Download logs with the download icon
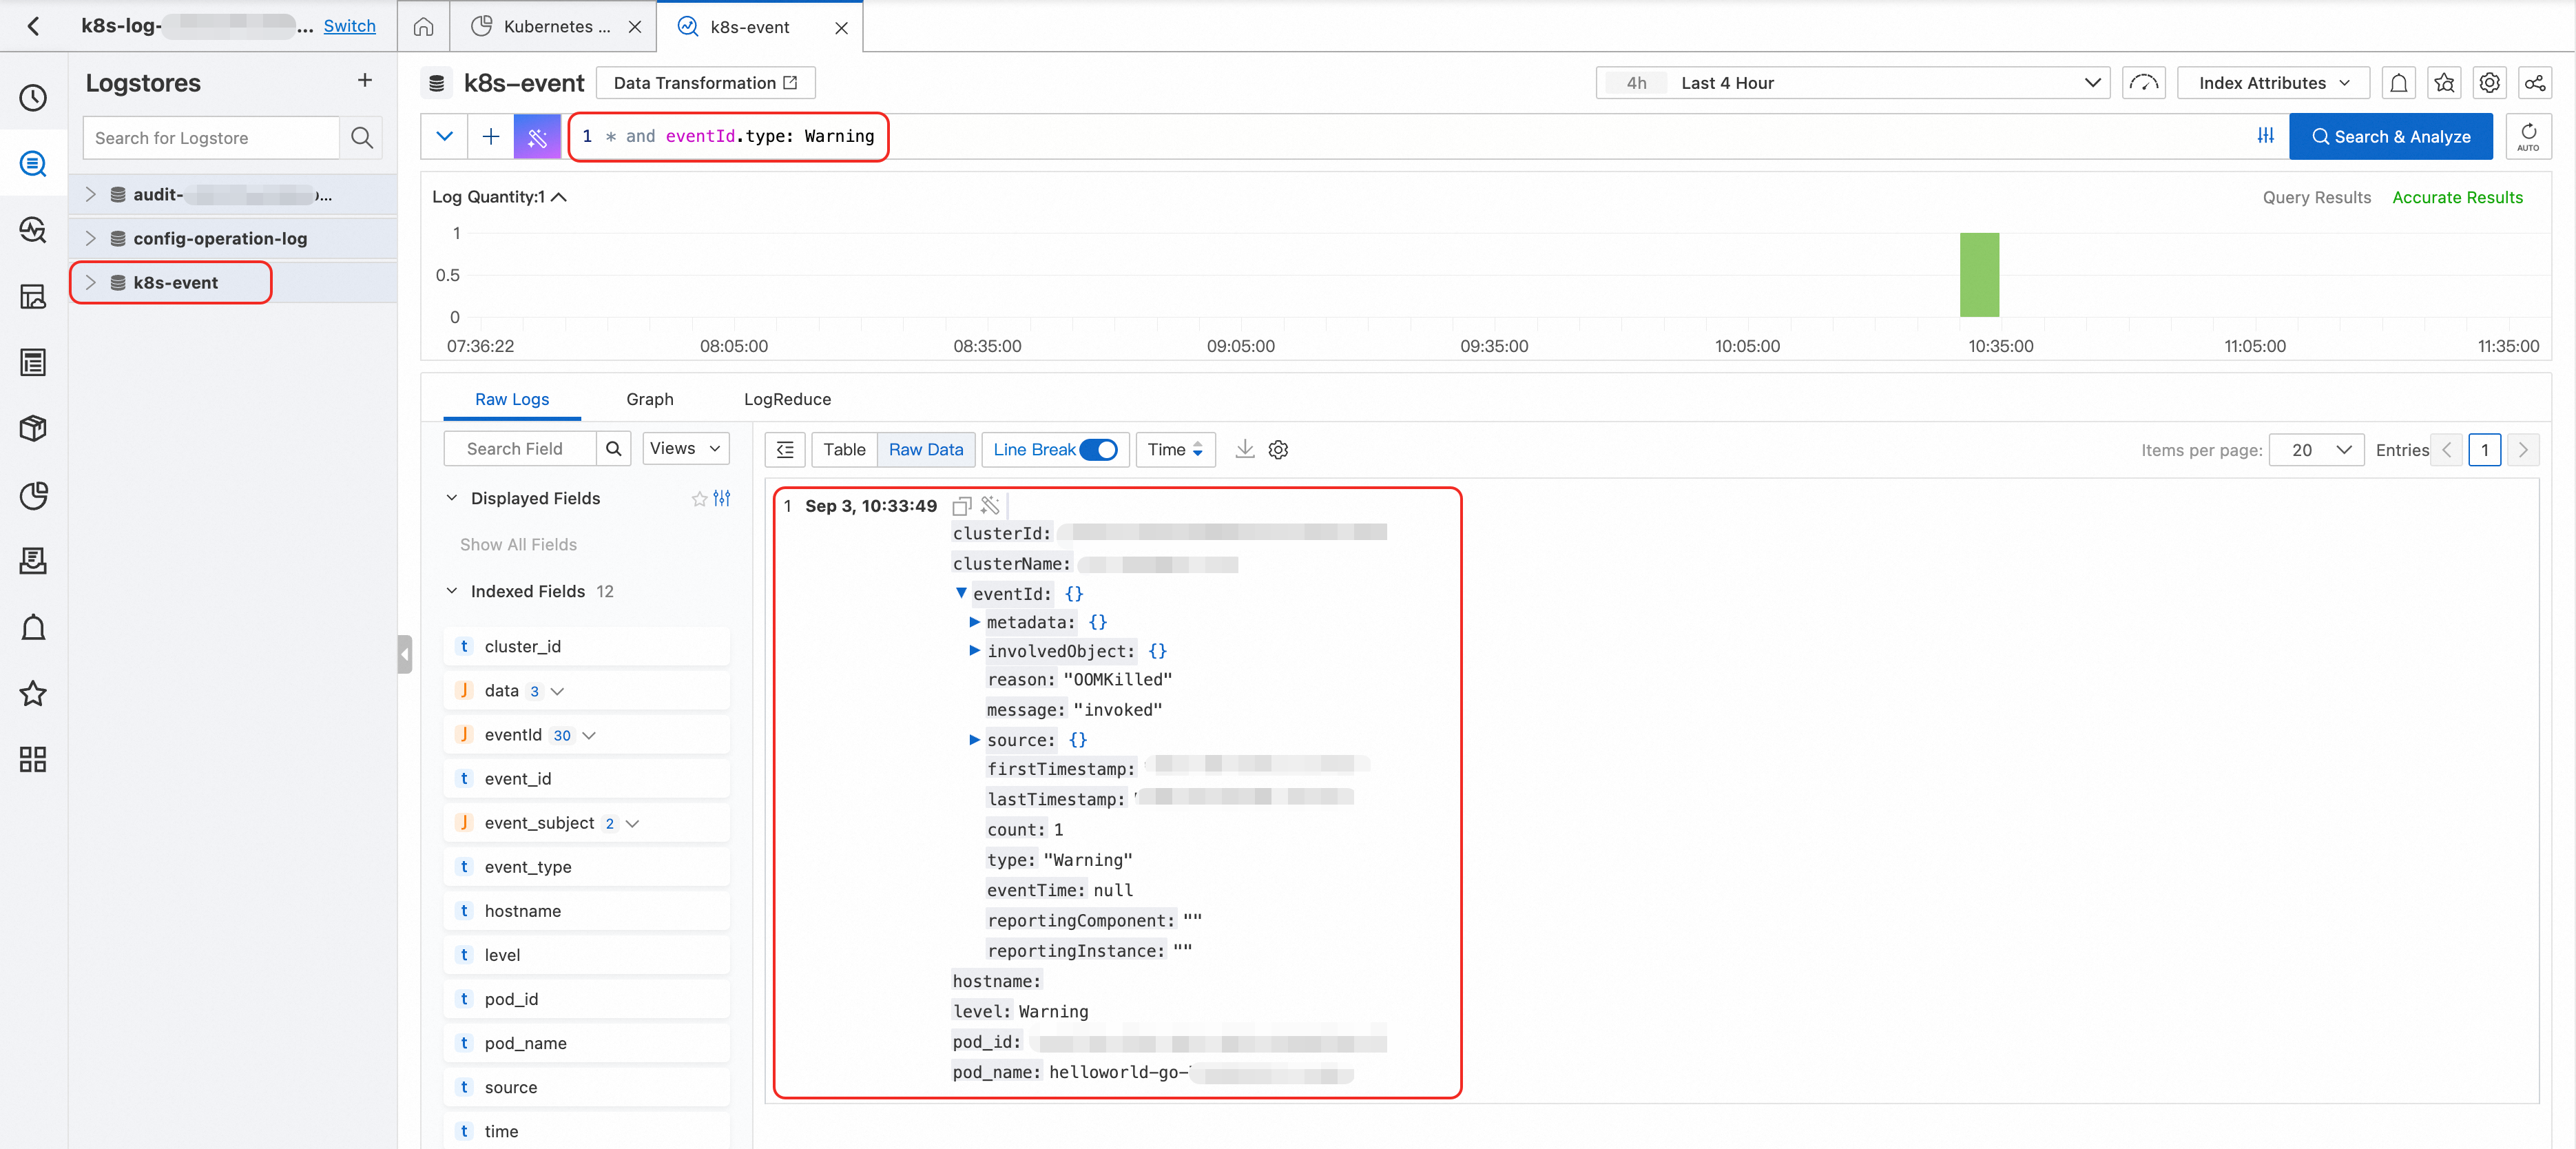 point(1244,449)
